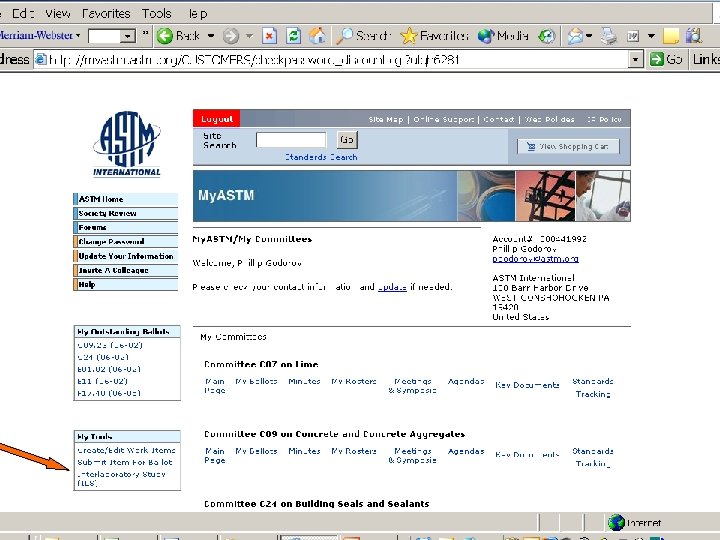Screen dimensions: 720x540
Task: Click the yellow folder toolbar icon
Action: pos(670,36)
